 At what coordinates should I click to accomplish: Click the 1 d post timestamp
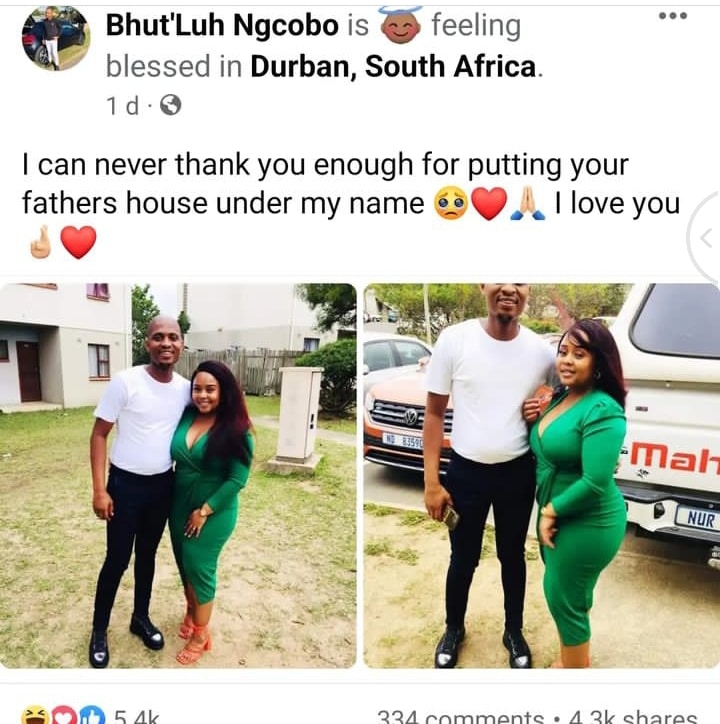(122, 106)
